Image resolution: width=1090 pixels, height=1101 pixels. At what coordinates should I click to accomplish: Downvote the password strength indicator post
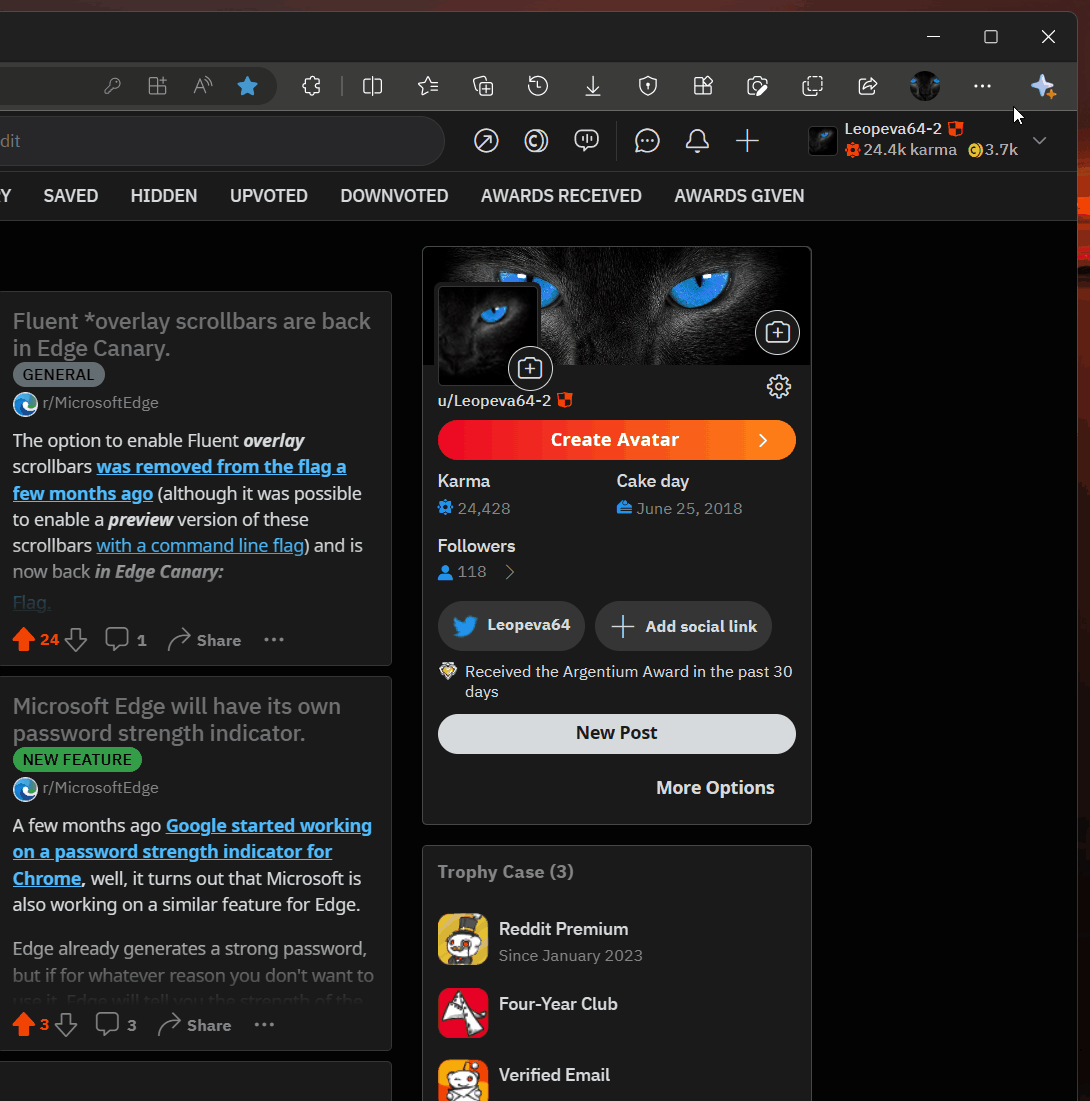pos(66,1025)
